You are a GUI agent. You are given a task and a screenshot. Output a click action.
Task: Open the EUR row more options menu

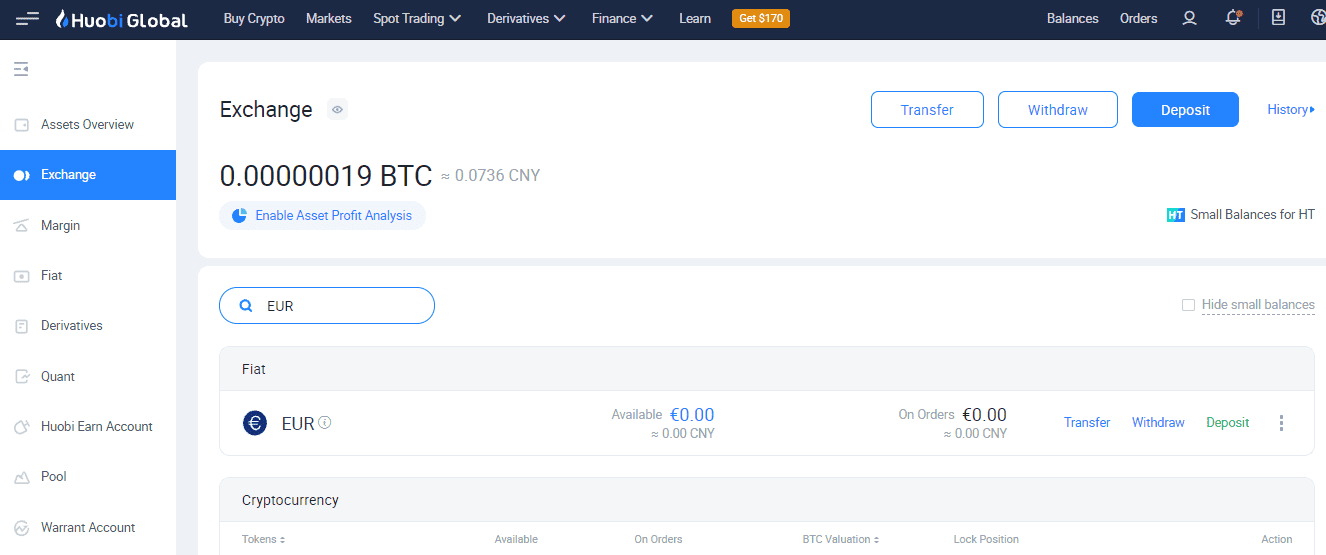[1282, 423]
